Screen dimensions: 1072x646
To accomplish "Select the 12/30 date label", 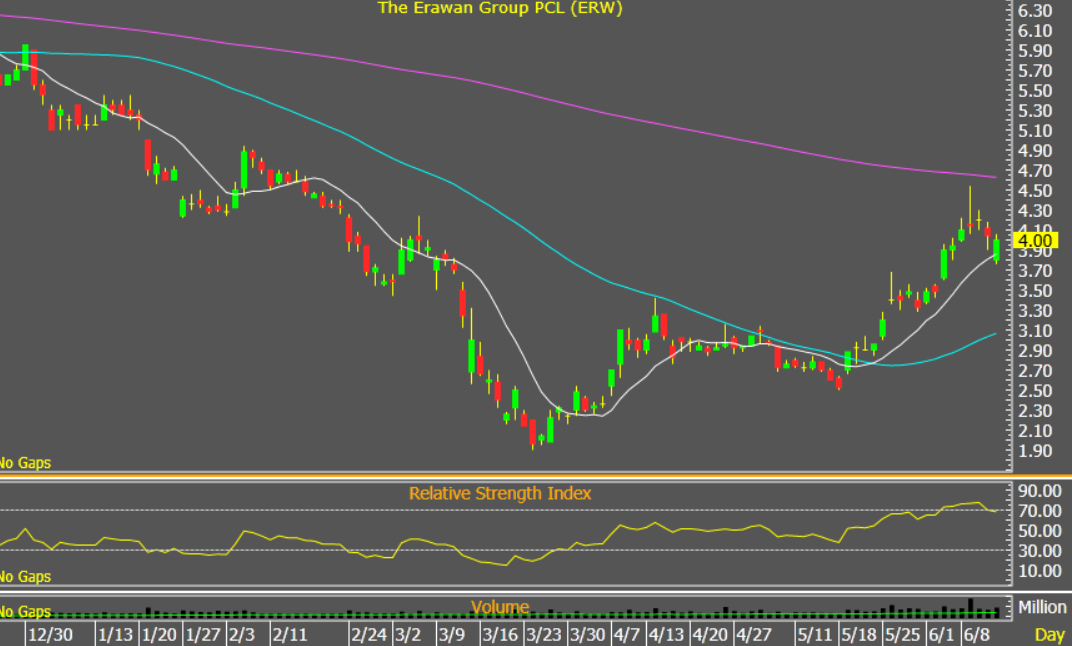I will coord(50,634).
